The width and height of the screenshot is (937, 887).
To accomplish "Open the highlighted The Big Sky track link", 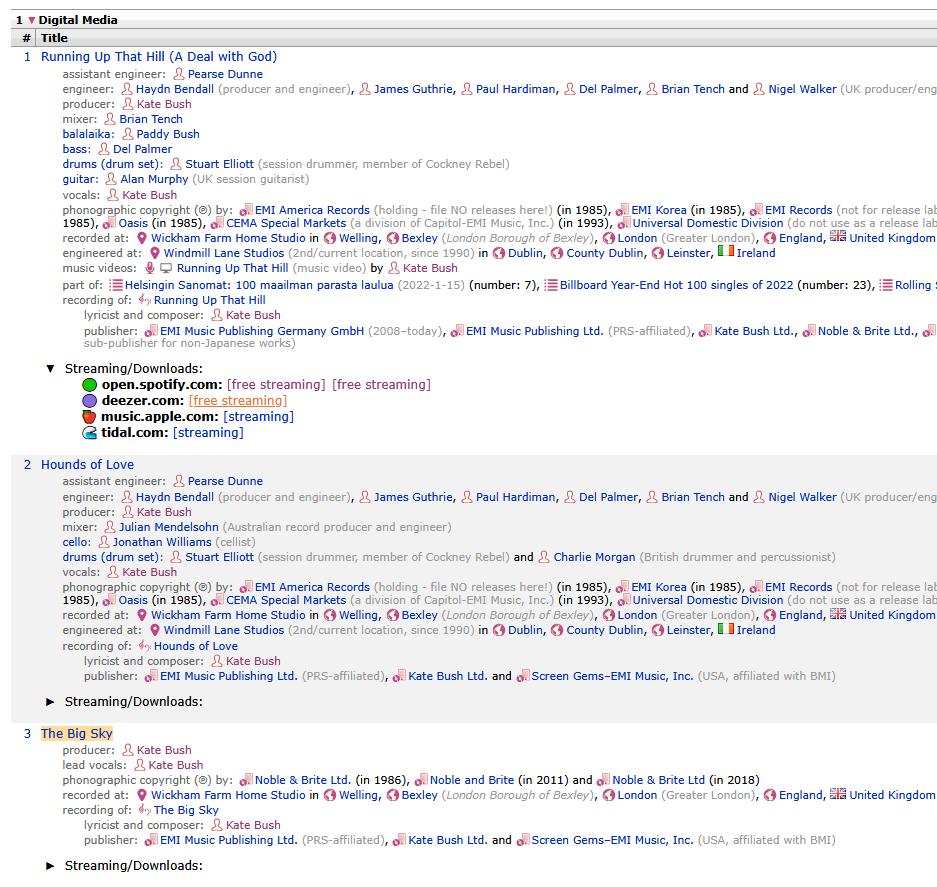I will [76, 734].
